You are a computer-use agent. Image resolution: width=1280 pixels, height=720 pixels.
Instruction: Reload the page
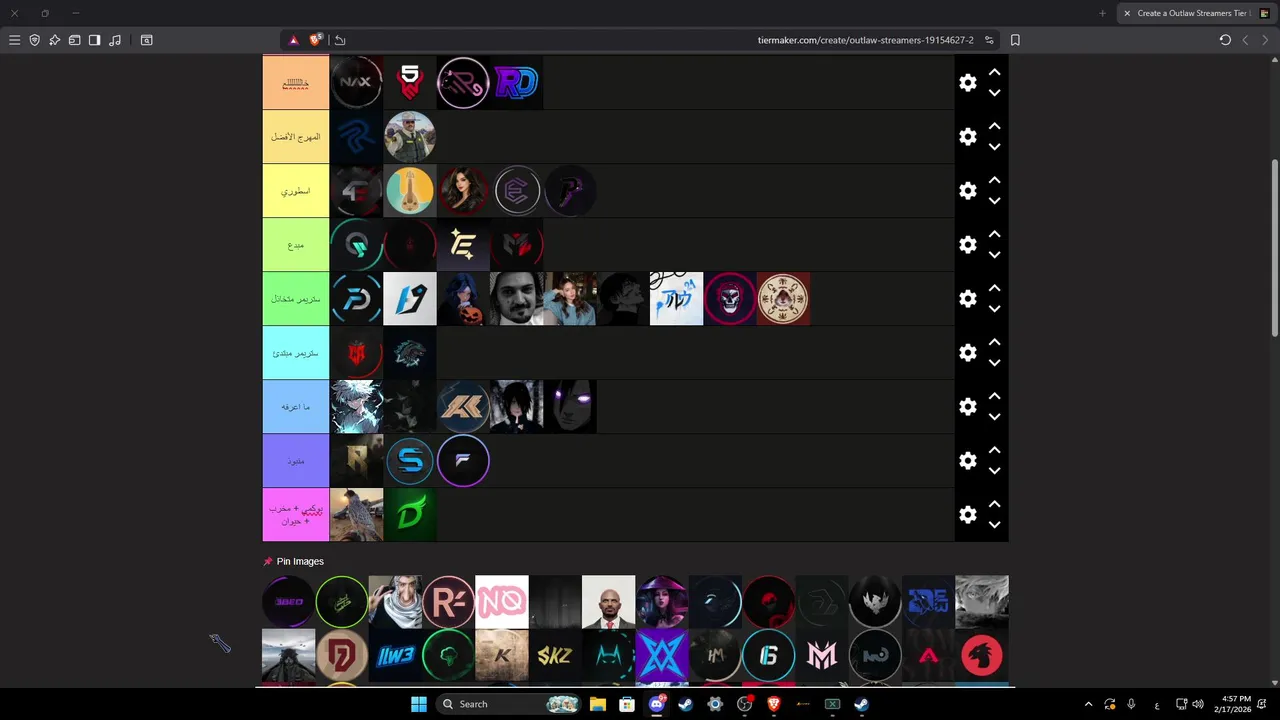click(x=1225, y=40)
